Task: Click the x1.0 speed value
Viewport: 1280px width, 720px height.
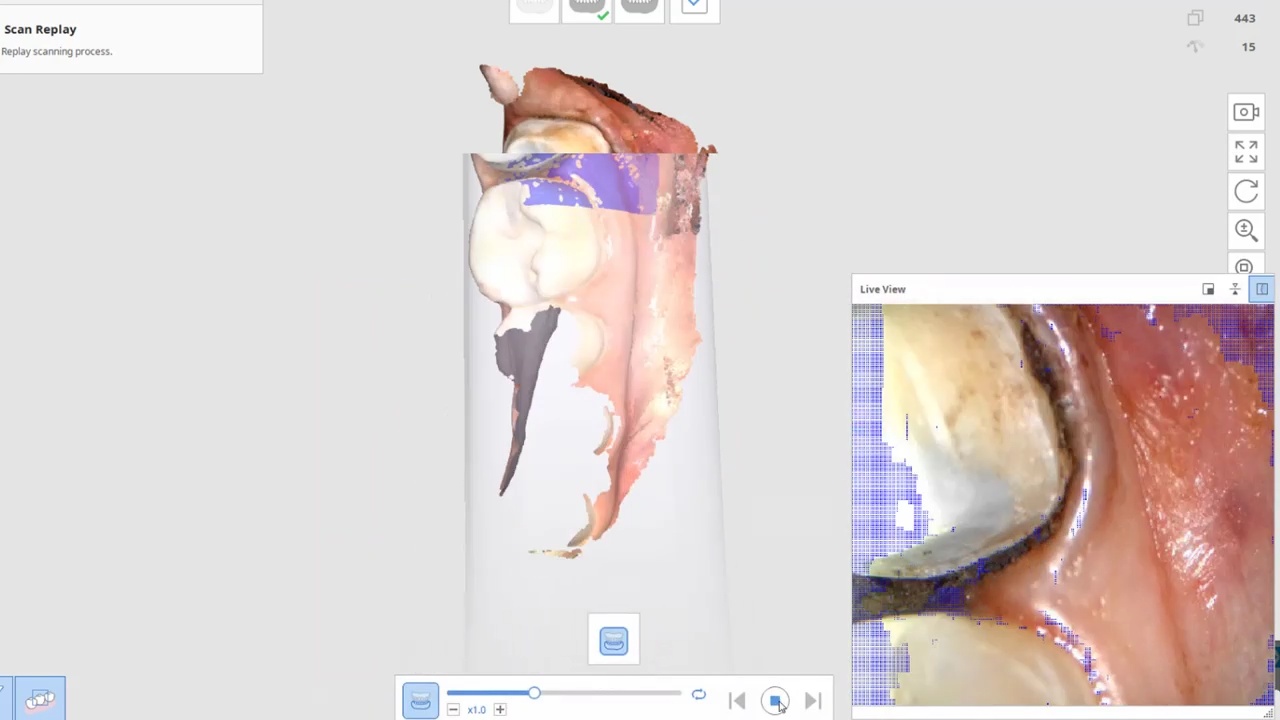Action: coord(476,710)
